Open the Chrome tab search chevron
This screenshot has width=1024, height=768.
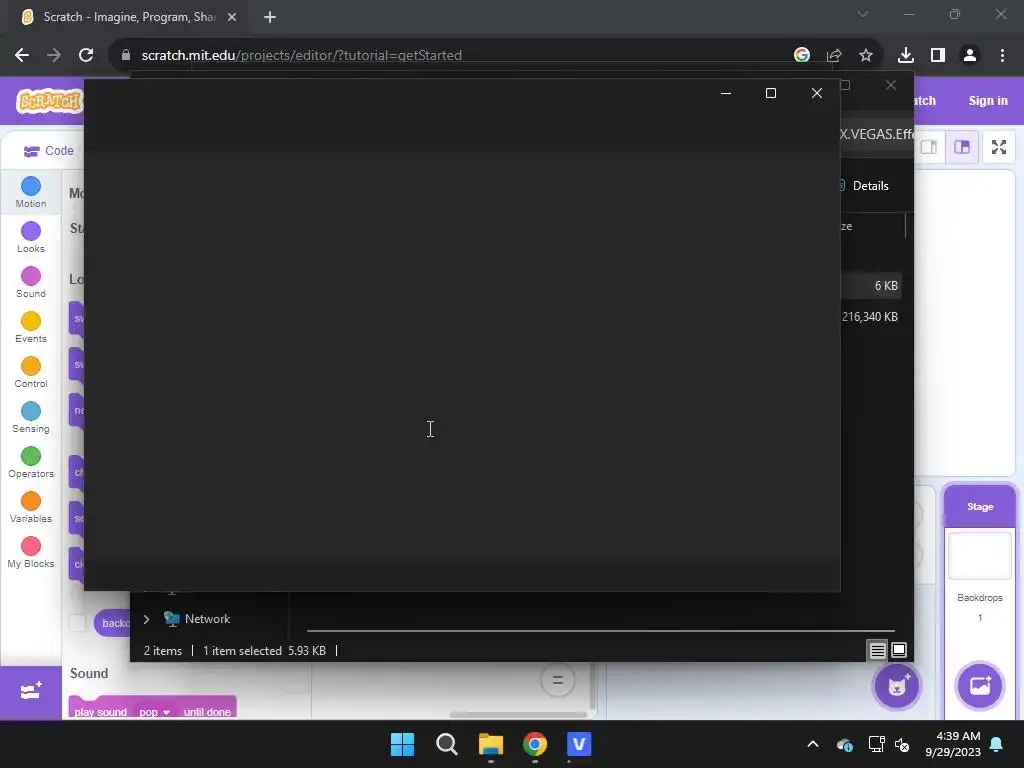click(x=863, y=14)
